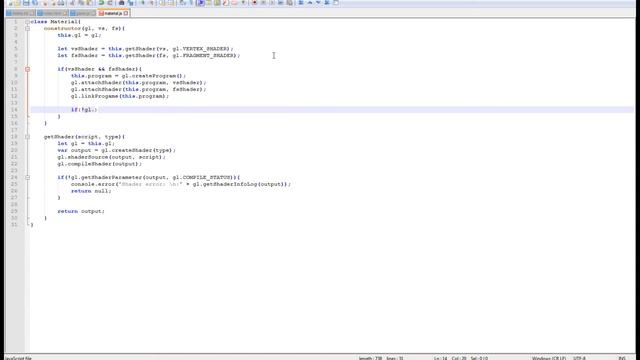Click the 'return output;' line
Image resolution: width=640 pixels, height=360 pixels.
click(x=81, y=211)
